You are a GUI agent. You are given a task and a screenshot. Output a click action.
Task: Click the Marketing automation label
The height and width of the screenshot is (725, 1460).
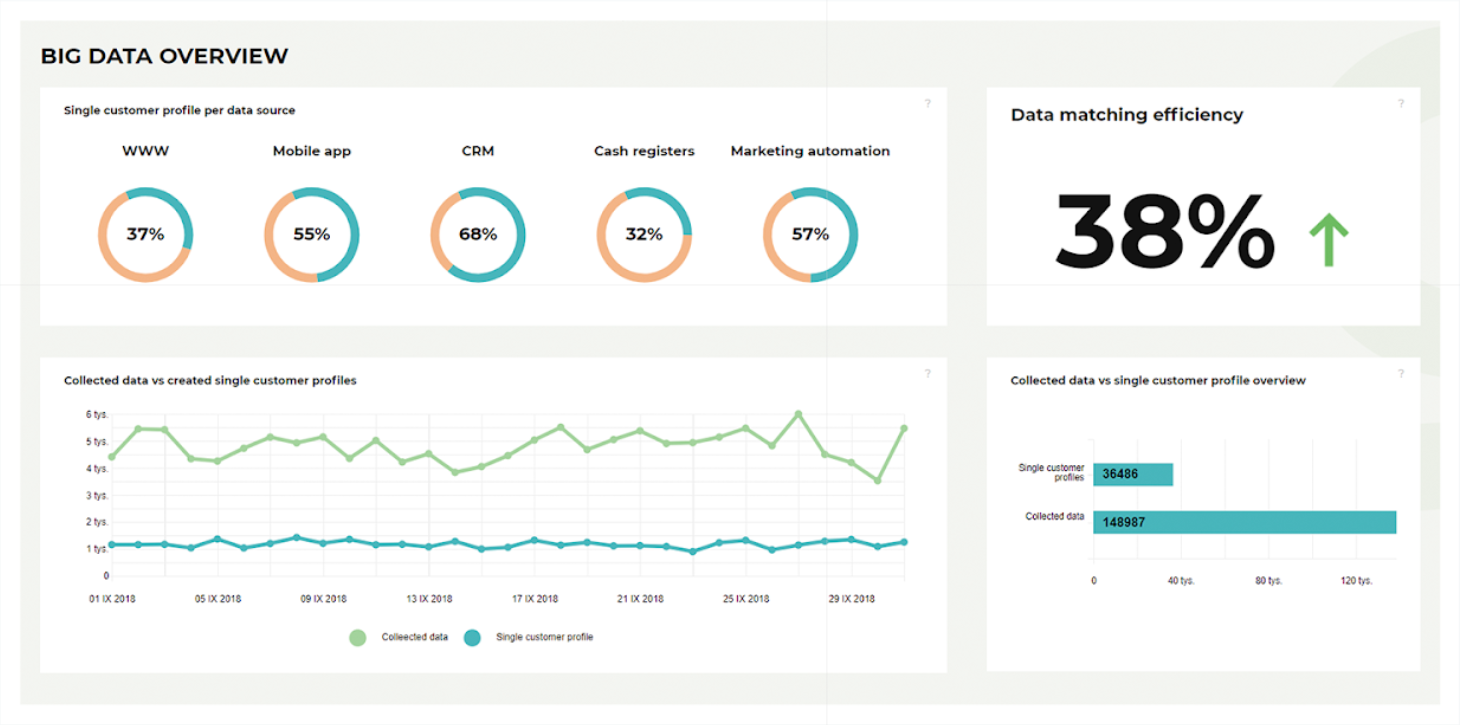[x=810, y=151]
